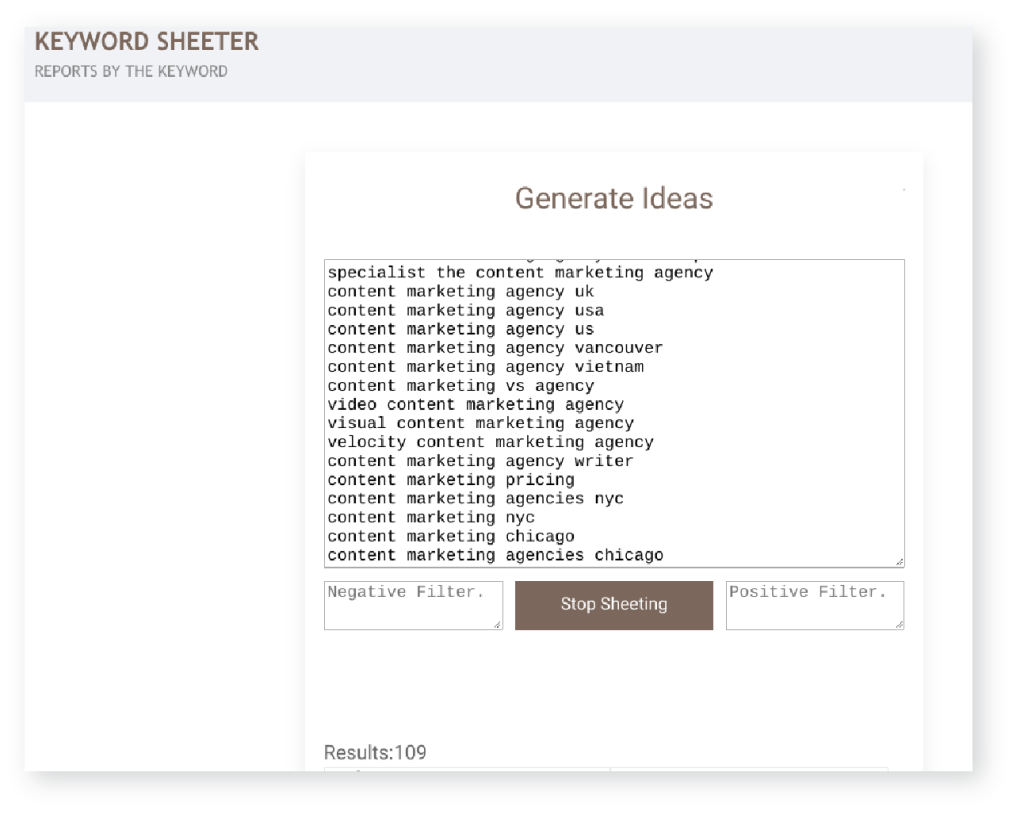Place cursor on 'content marketing agency uk' line

pyautogui.click(x=460, y=292)
